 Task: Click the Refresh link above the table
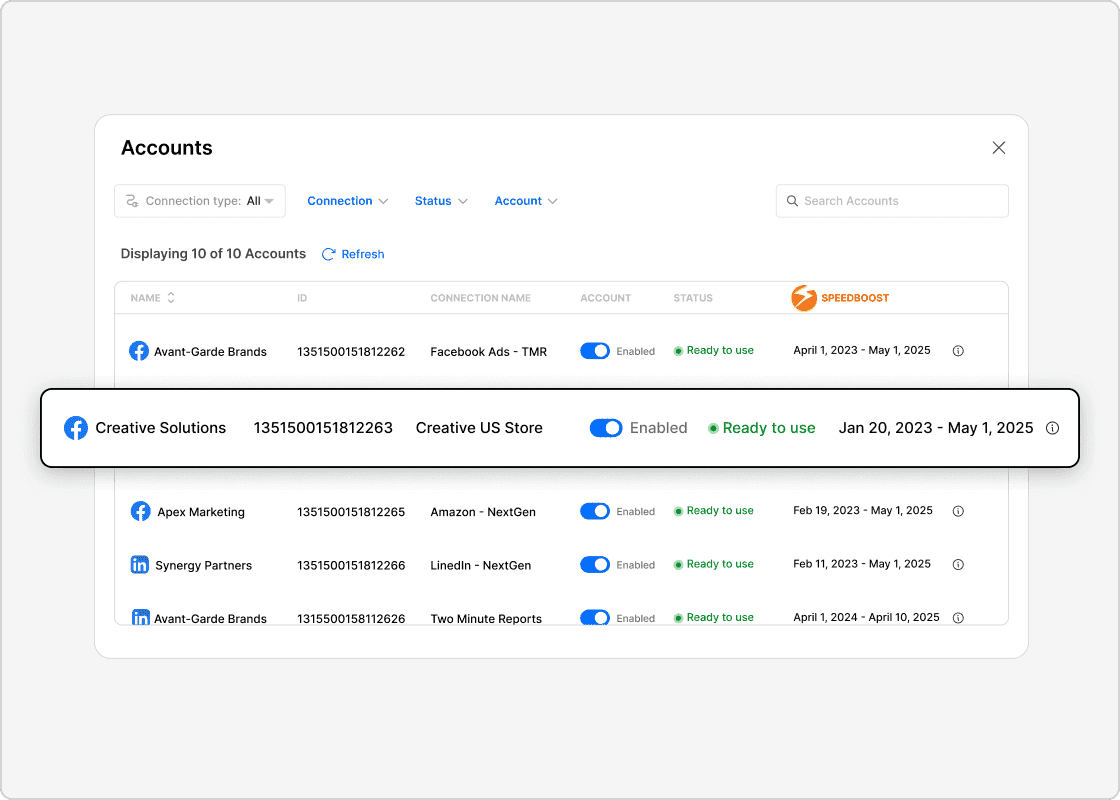point(352,254)
